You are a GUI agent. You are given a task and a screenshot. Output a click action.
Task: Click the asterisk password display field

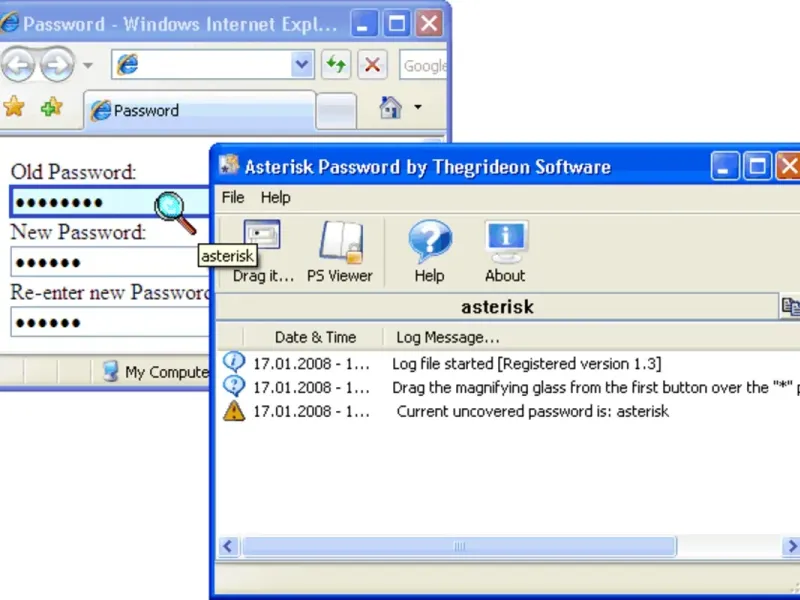(x=497, y=307)
